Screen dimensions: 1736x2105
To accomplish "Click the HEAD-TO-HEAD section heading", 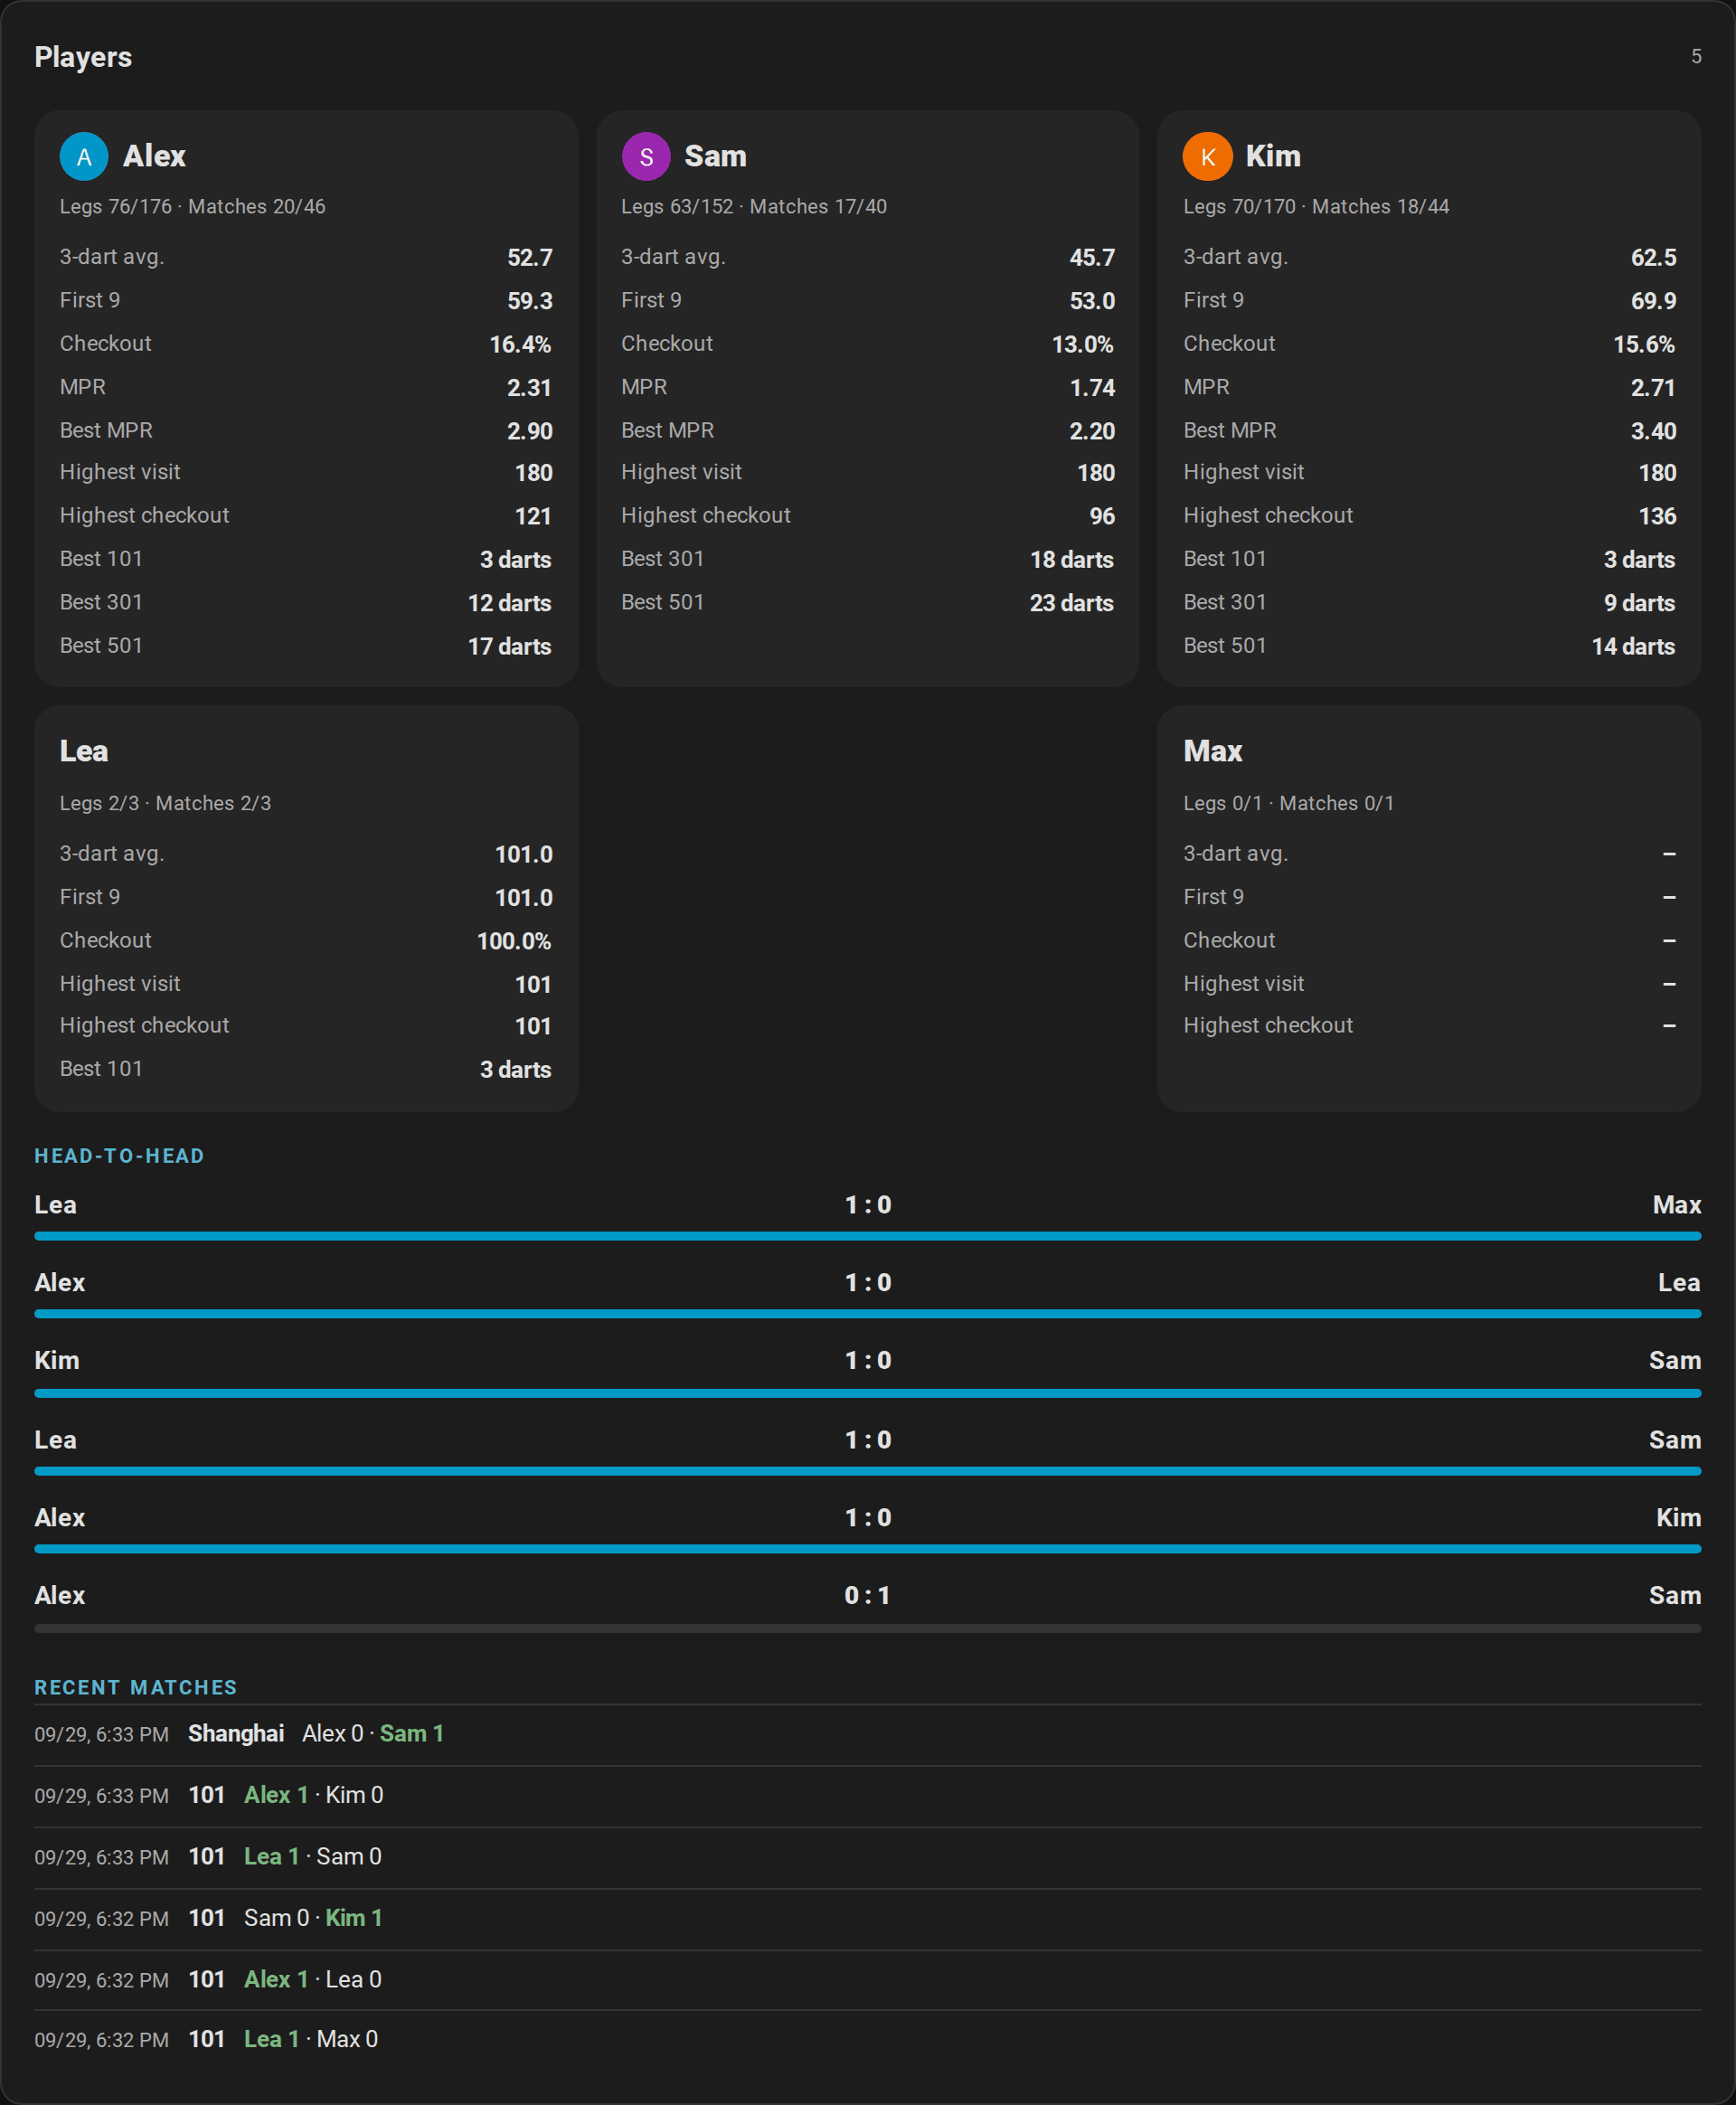I will coord(119,1156).
